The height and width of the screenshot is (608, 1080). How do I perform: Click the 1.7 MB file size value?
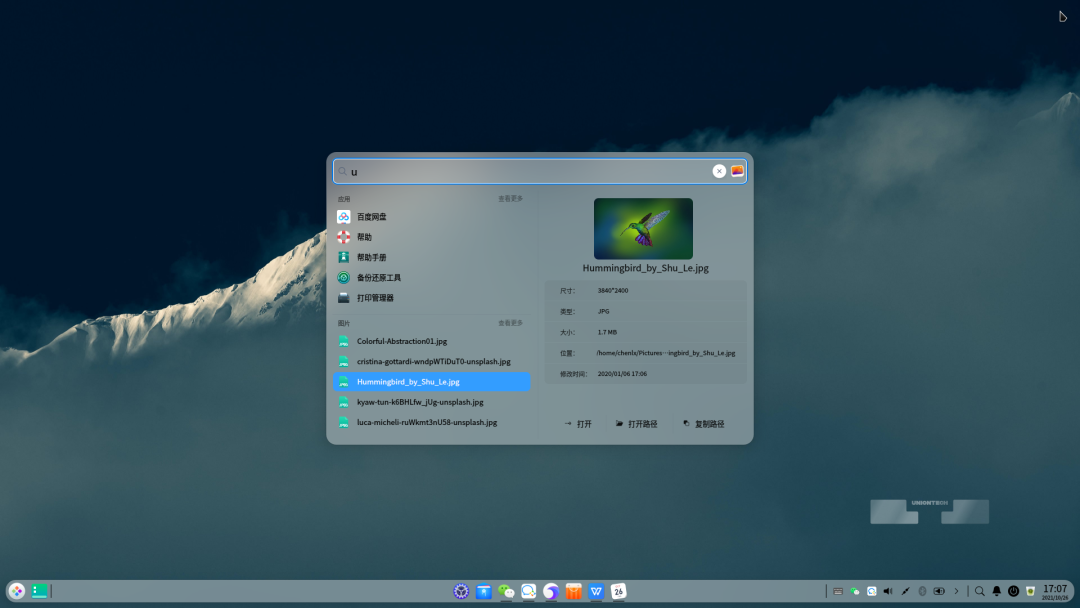[x=608, y=332]
